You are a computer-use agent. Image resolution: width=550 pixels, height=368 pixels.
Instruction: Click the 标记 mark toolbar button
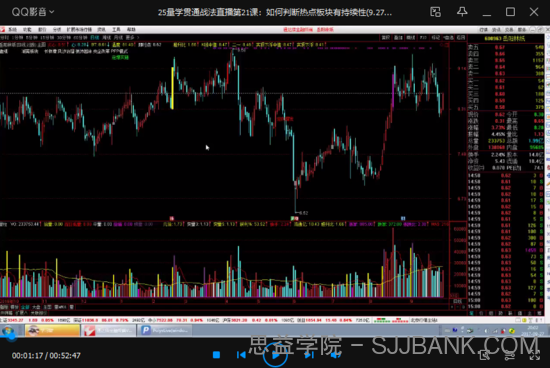(436, 38)
